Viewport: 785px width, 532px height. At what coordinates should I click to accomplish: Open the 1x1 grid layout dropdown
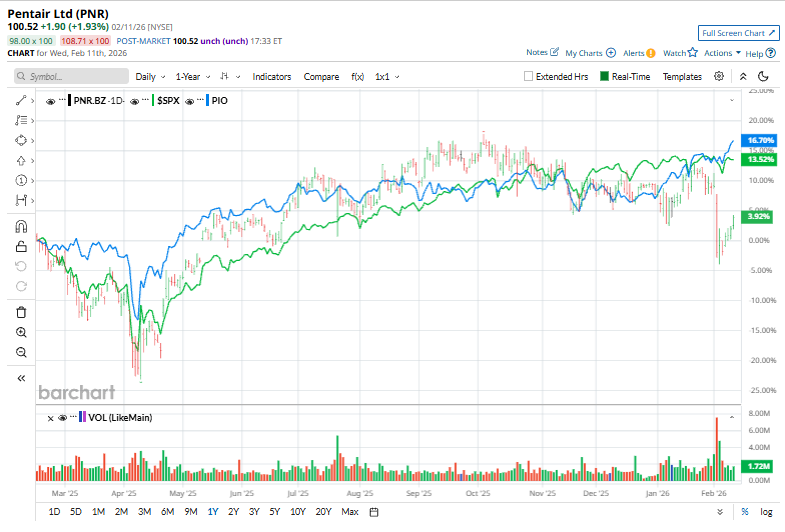point(387,77)
